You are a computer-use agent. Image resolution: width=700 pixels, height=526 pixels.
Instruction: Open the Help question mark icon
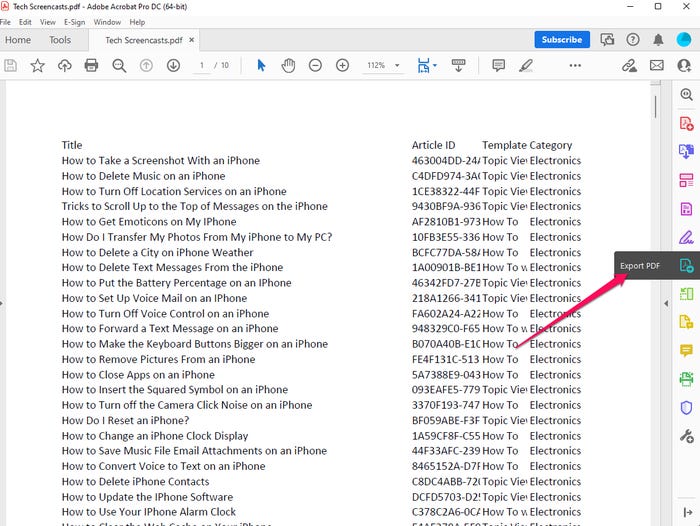pos(633,40)
